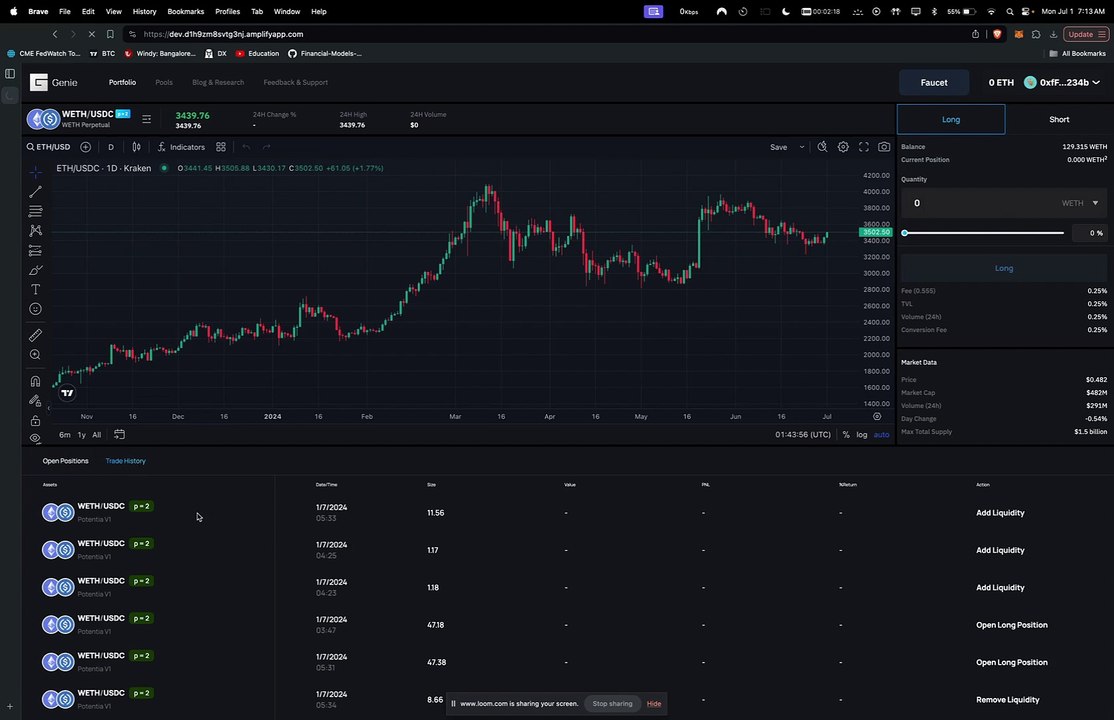Open the quick search icon in chart toolbar
The image size is (1114, 720).
pyautogui.click(x=822, y=147)
